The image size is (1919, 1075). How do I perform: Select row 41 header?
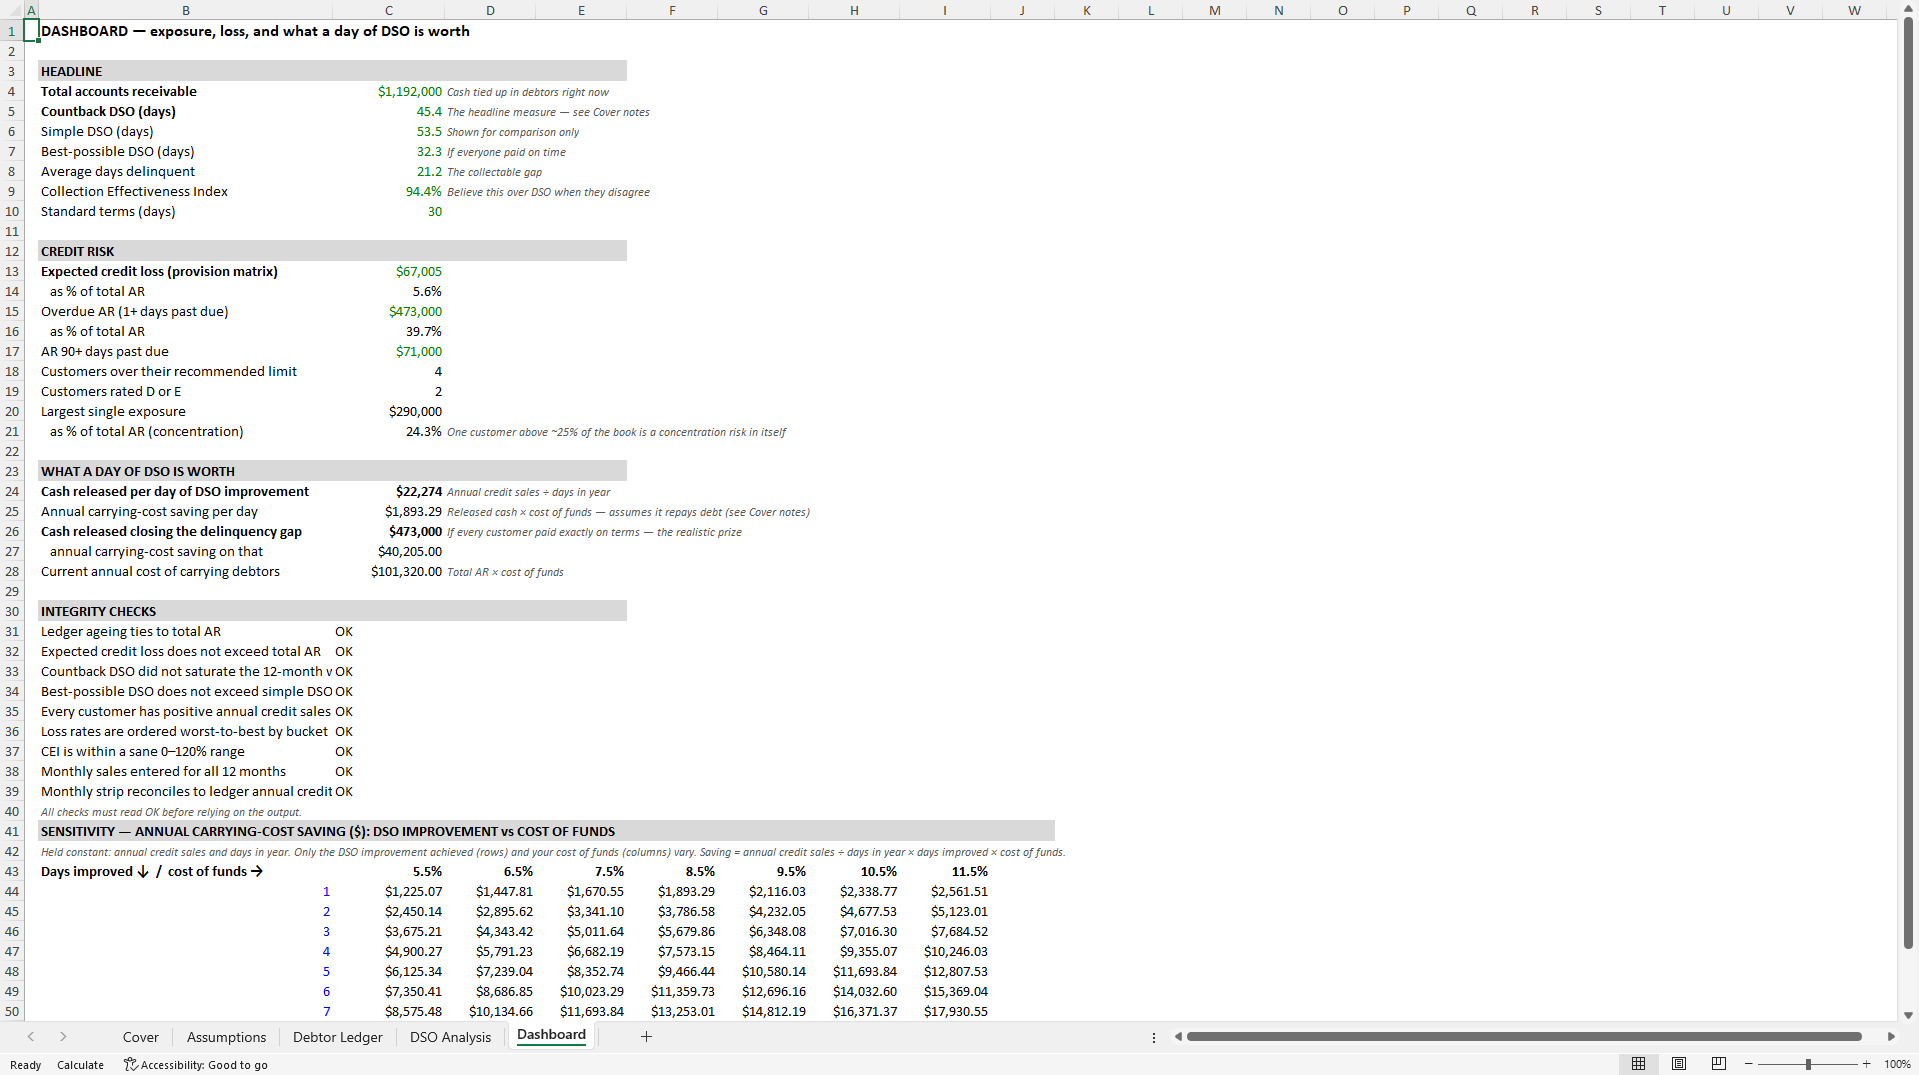click(12, 831)
